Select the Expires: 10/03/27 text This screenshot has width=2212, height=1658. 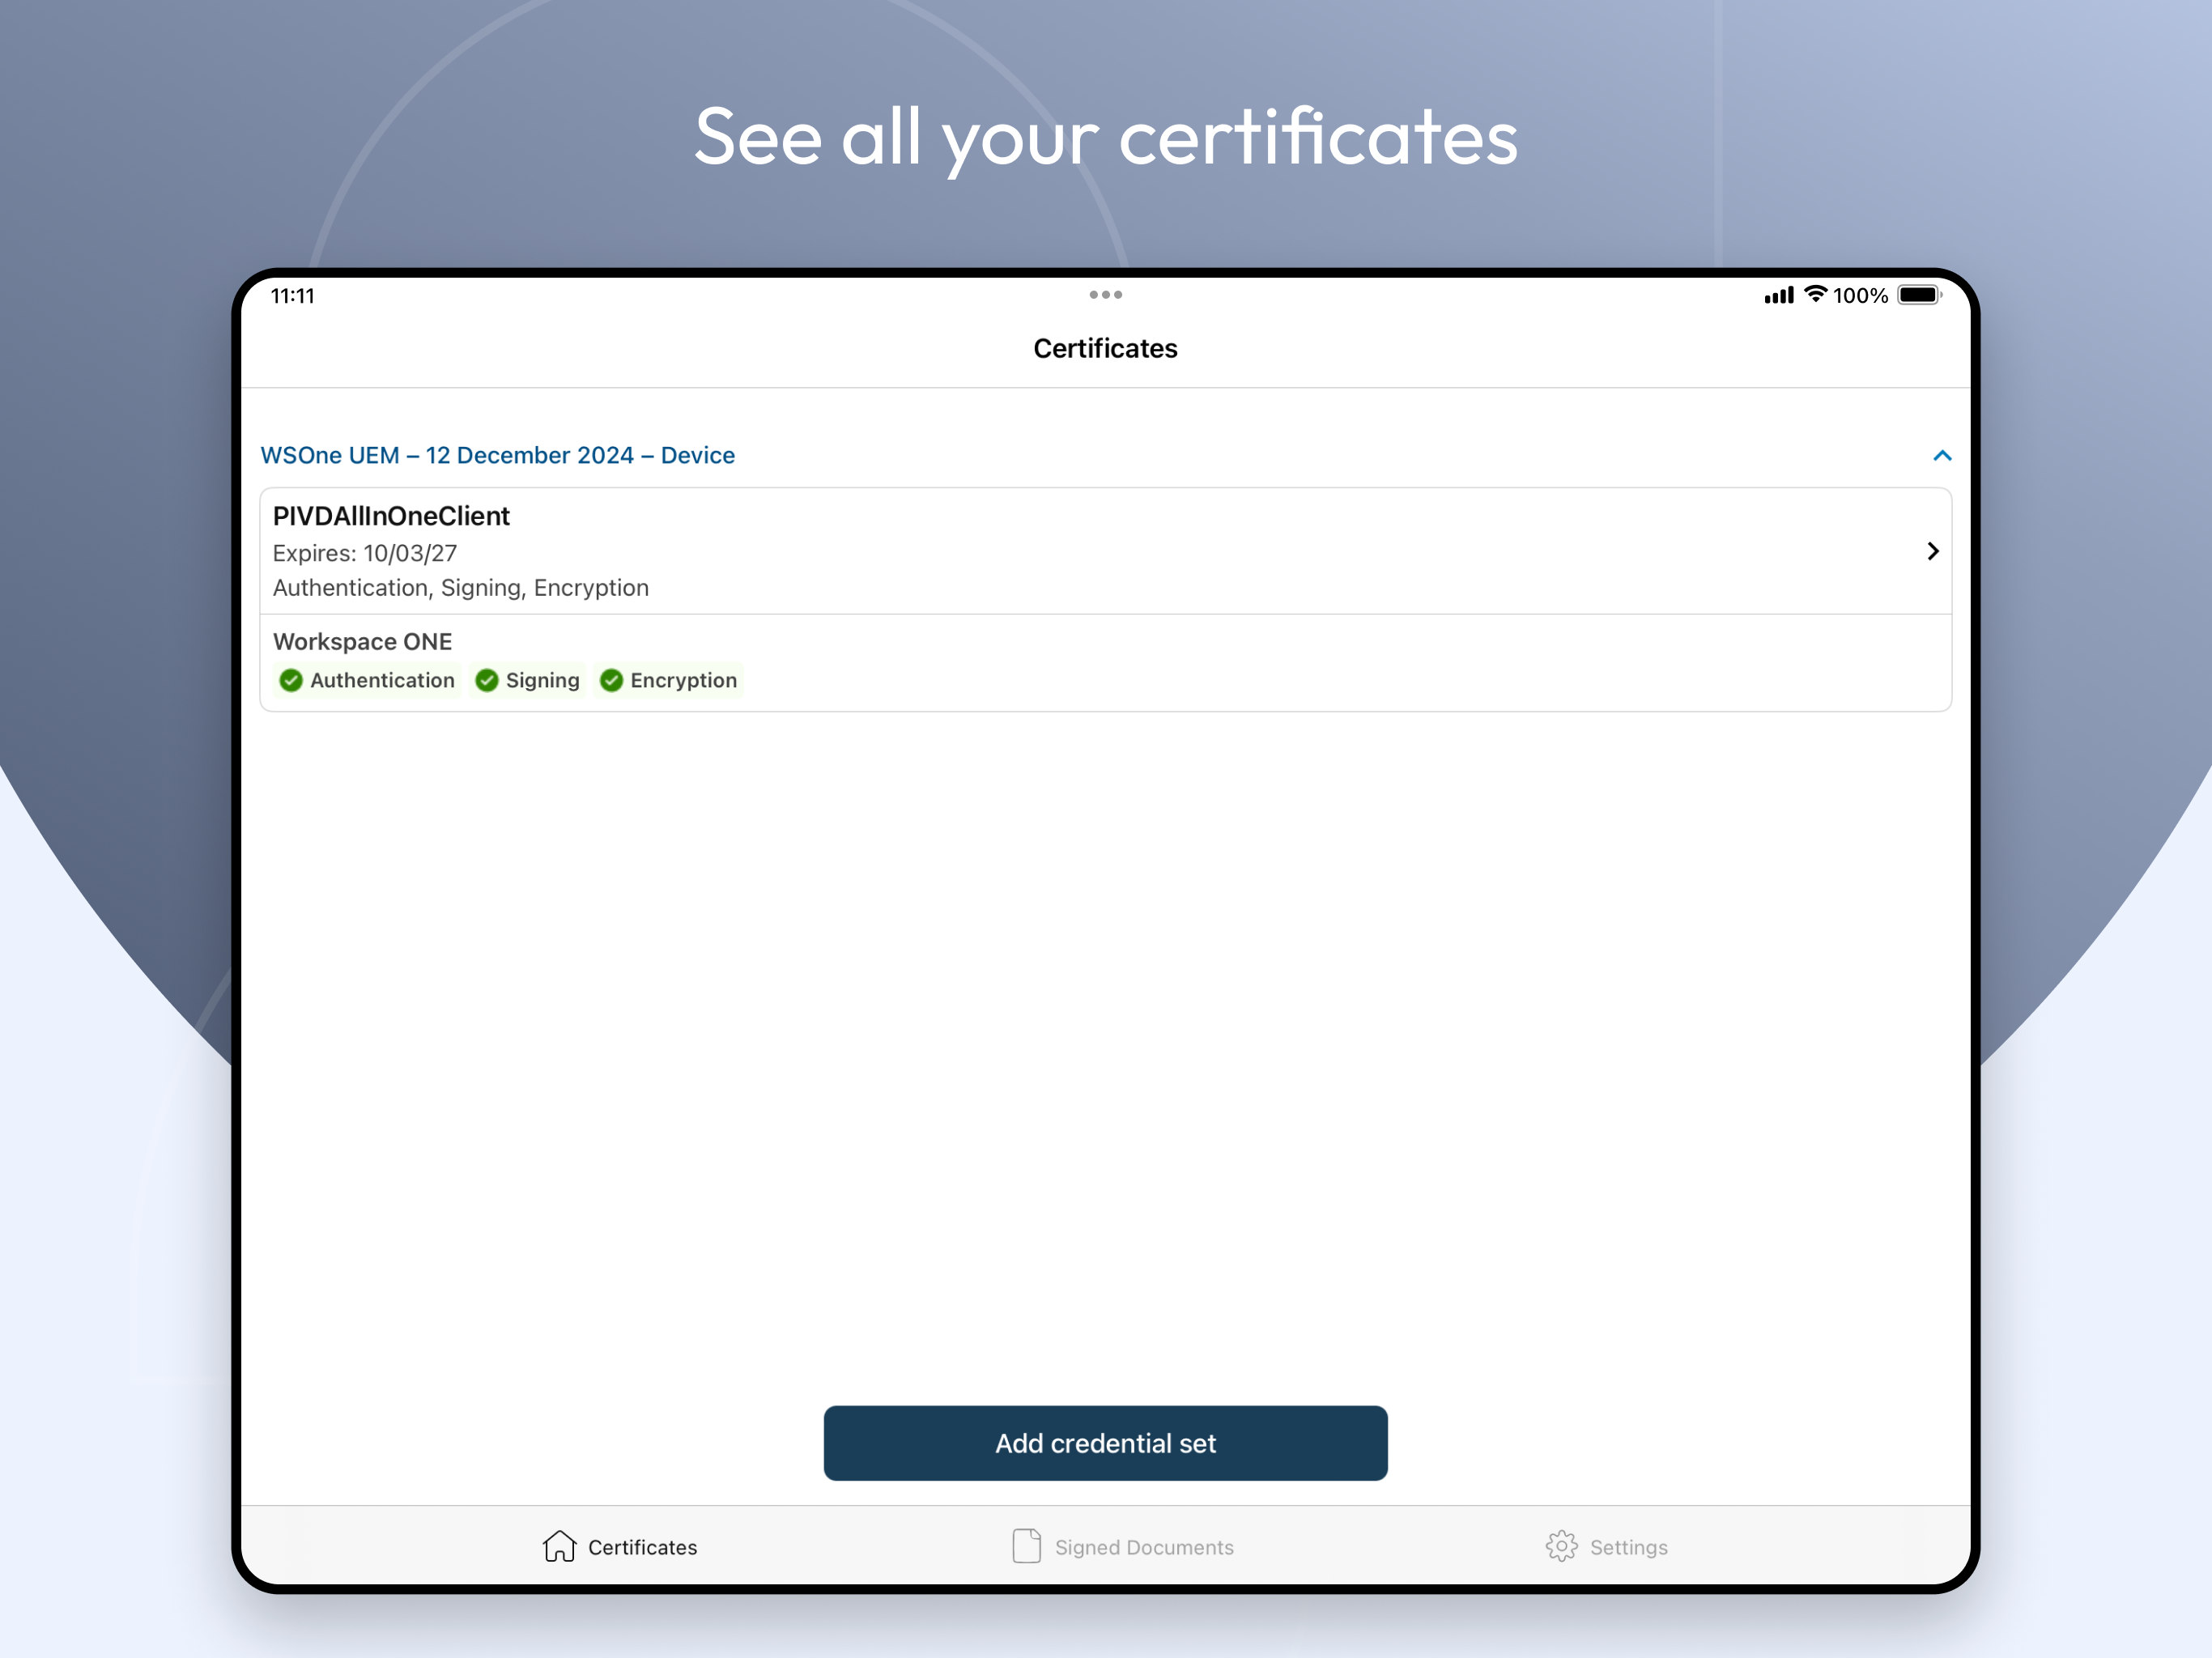(365, 553)
